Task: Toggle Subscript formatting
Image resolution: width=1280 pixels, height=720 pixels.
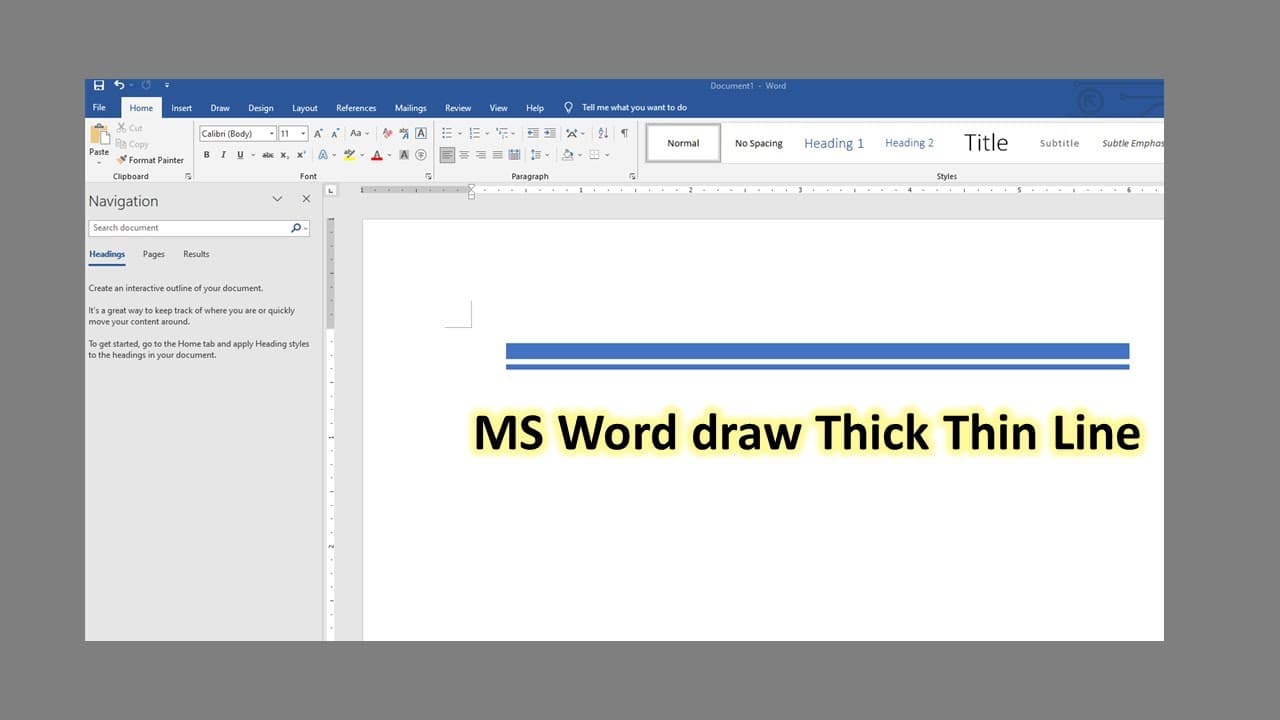Action: (285, 155)
